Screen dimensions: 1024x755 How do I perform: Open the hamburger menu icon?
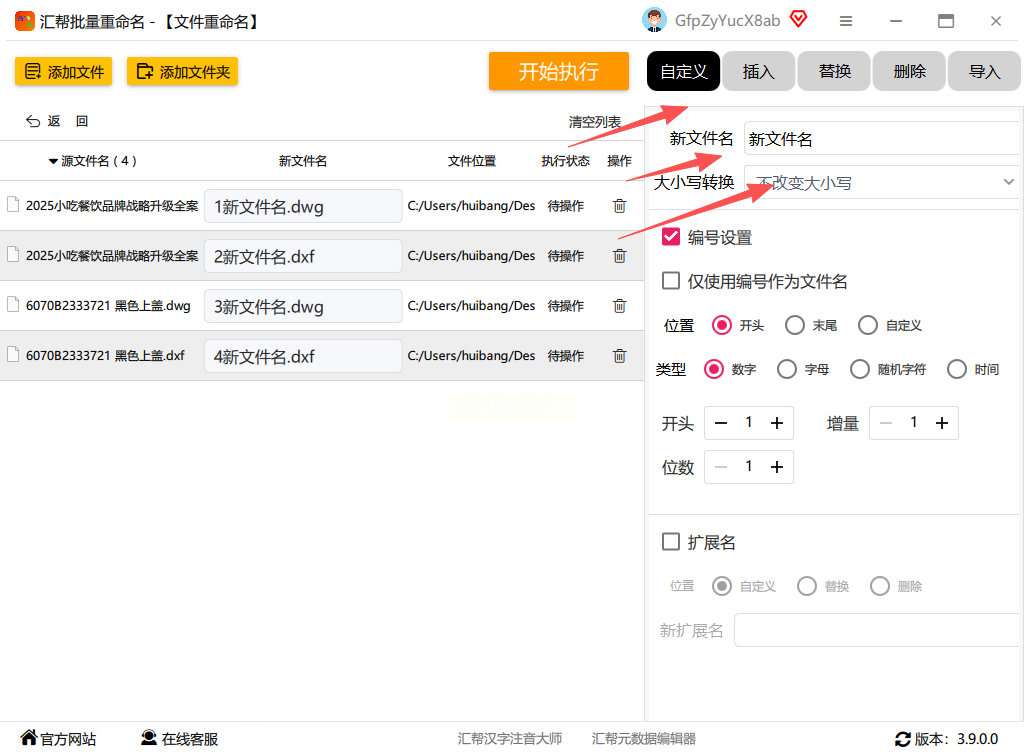tap(846, 21)
